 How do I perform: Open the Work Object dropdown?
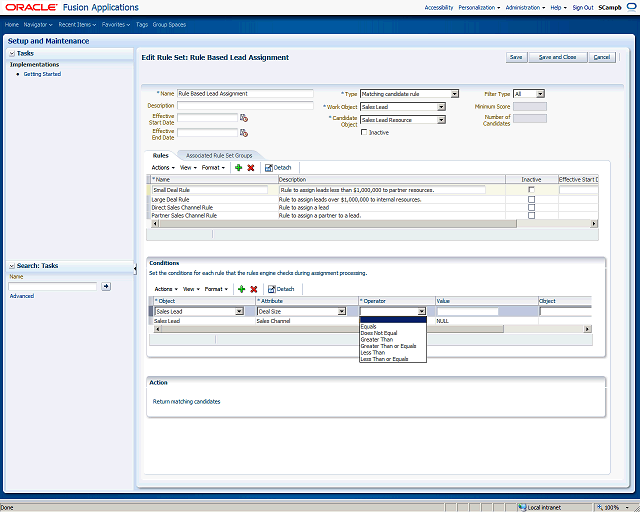(x=441, y=107)
